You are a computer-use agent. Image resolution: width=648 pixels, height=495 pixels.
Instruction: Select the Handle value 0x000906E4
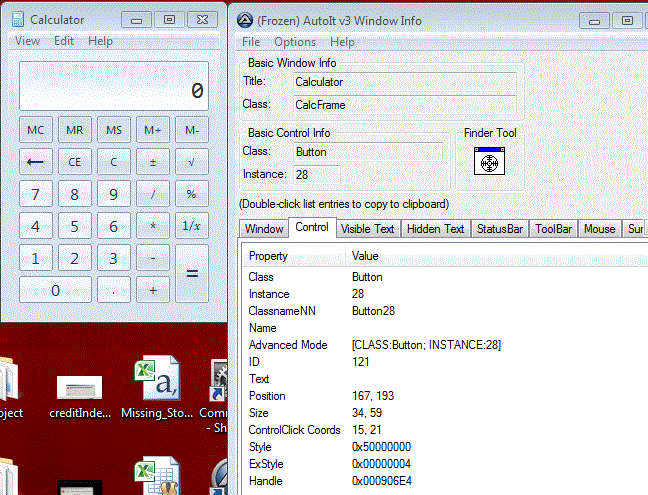pyautogui.click(x=381, y=481)
